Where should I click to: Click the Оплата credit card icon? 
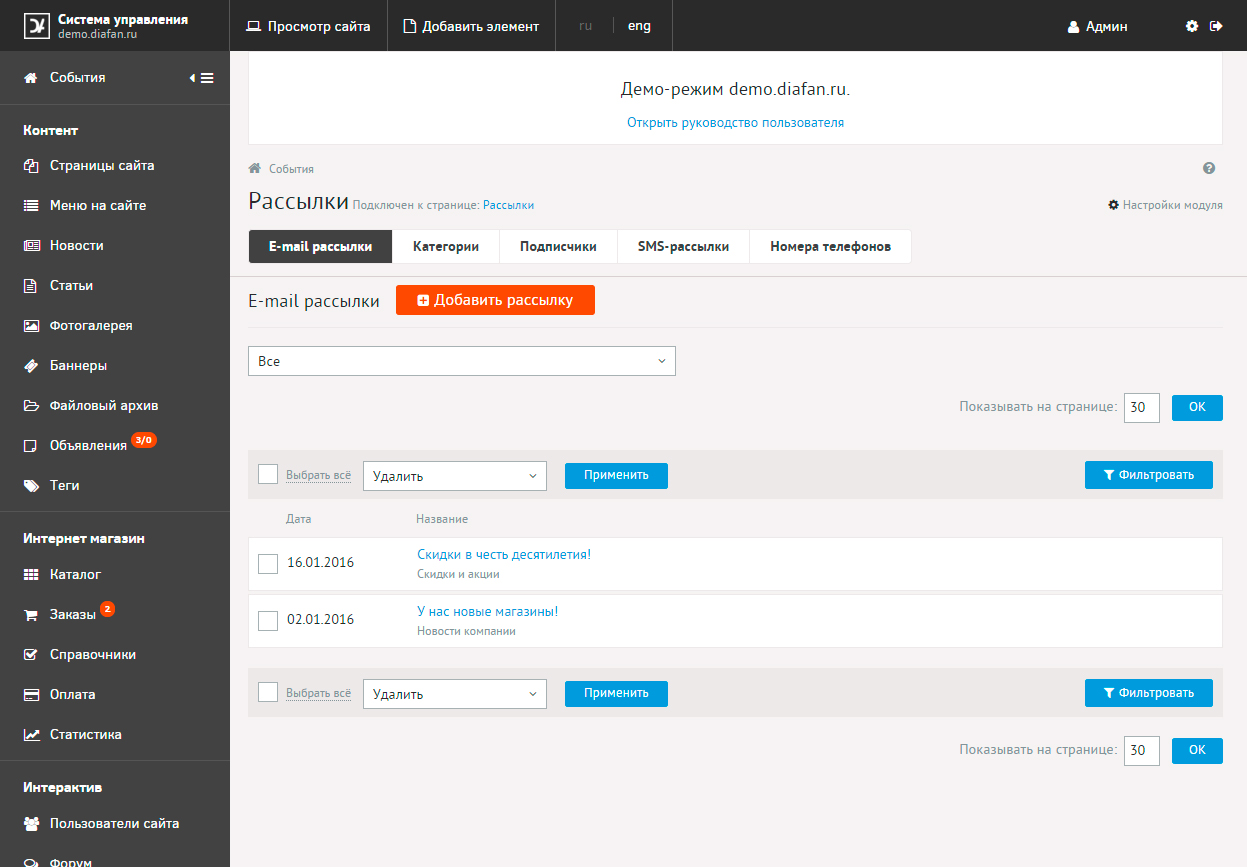[x=30, y=695]
